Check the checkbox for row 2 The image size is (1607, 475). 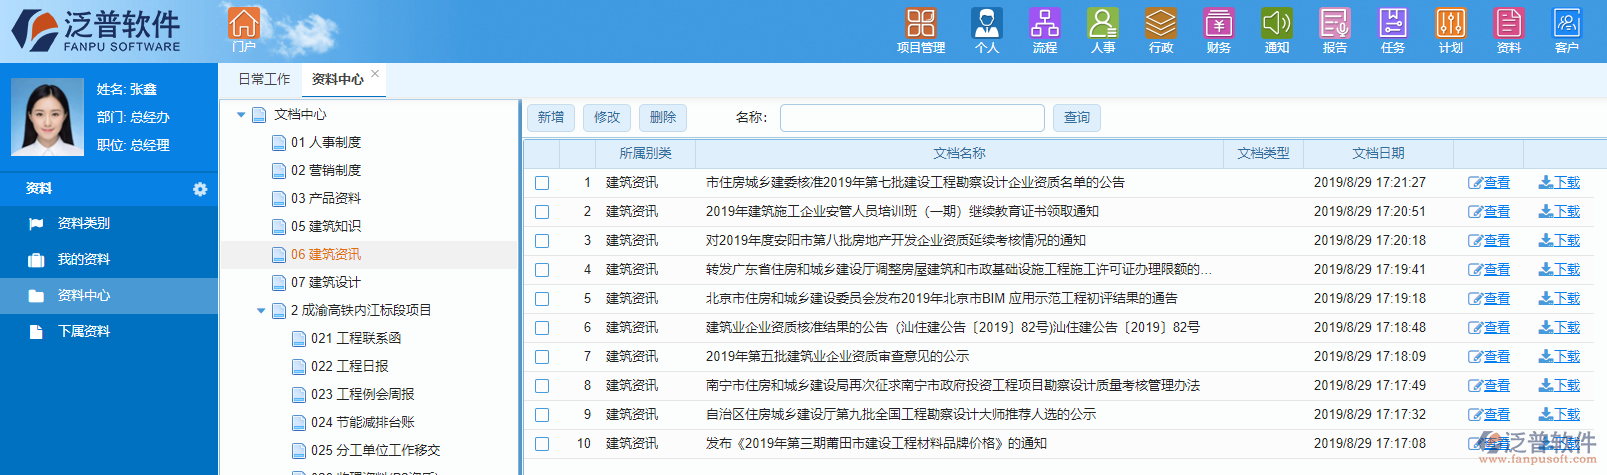[542, 212]
